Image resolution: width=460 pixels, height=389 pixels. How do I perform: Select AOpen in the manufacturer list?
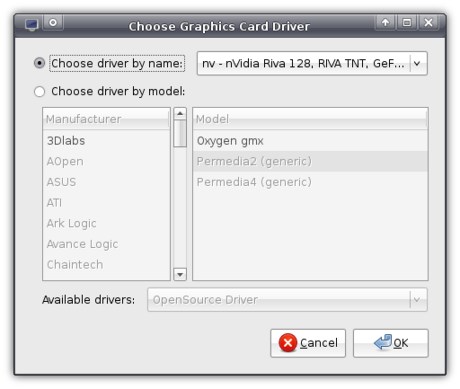(107, 161)
